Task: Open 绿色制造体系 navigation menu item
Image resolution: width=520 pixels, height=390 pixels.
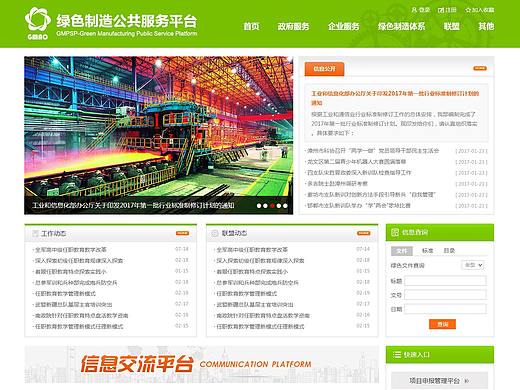Action: coord(401,26)
